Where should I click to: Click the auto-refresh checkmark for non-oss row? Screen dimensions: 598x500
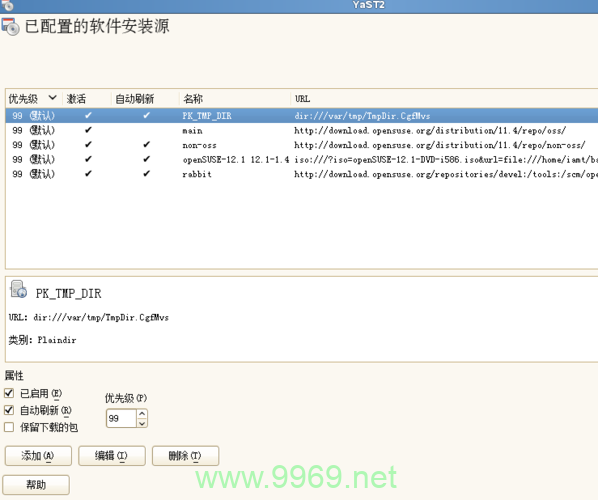(x=146, y=145)
